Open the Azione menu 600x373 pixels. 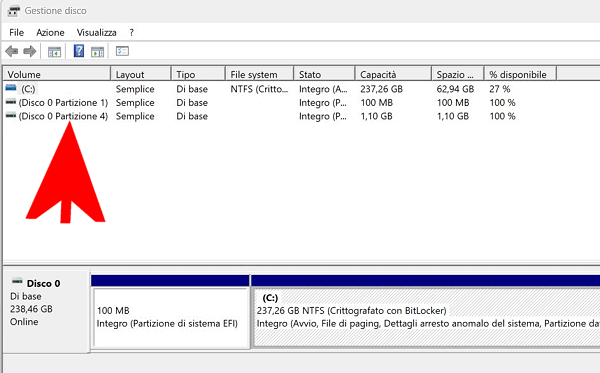pos(50,33)
